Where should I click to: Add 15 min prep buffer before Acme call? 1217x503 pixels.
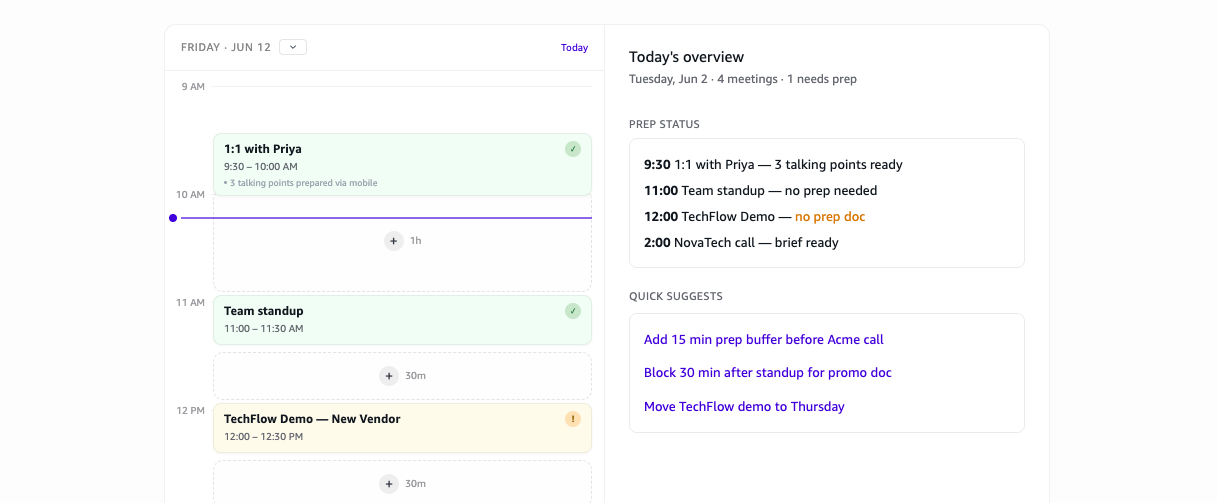click(x=764, y=340)
